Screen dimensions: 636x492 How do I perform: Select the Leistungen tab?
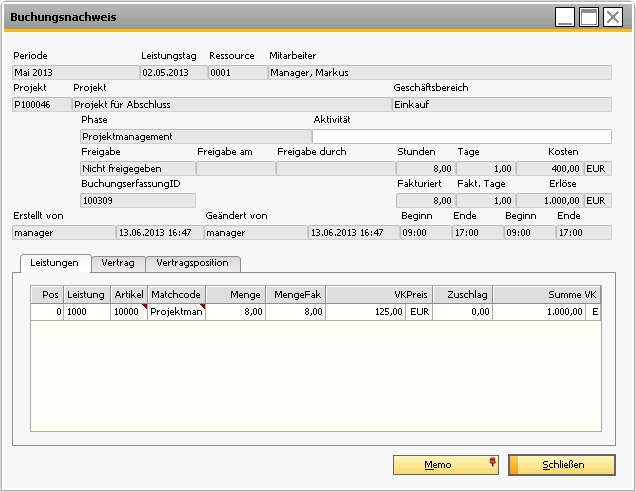click(55, 263)
